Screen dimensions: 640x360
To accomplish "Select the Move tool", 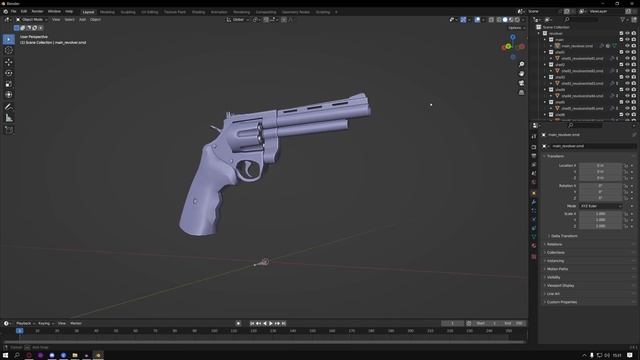I will point(9,62).
